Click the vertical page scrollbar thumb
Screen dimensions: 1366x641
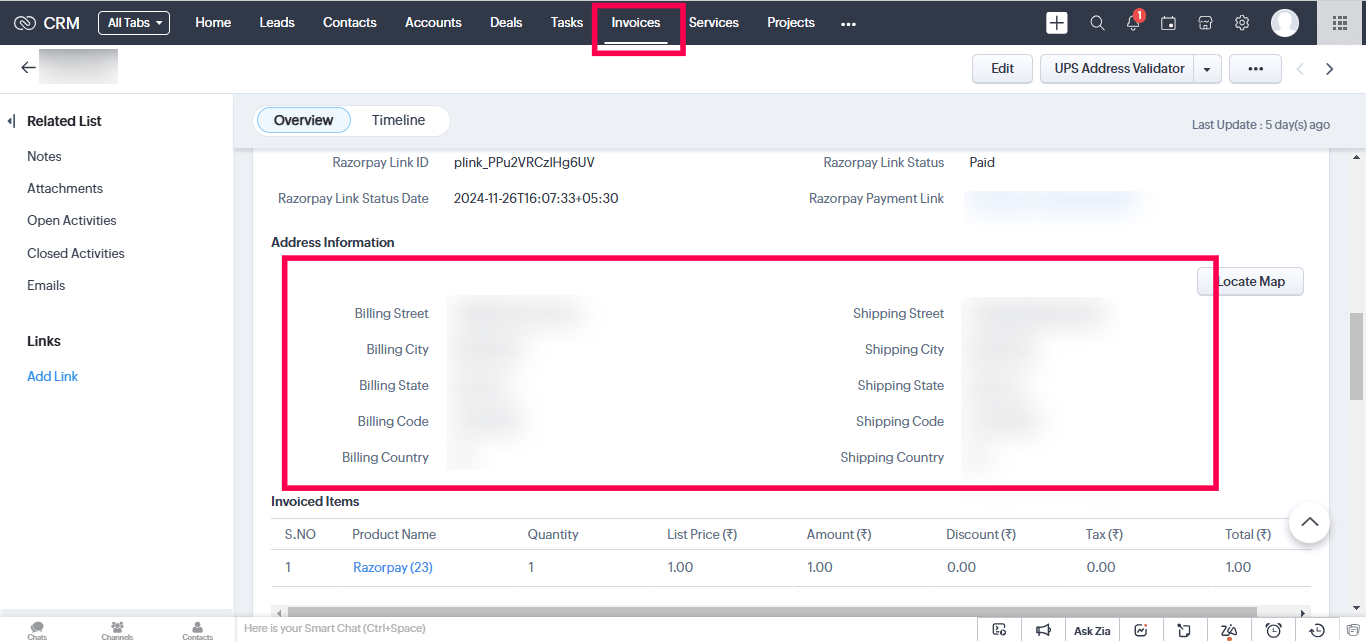click(x=1356, y=356)
